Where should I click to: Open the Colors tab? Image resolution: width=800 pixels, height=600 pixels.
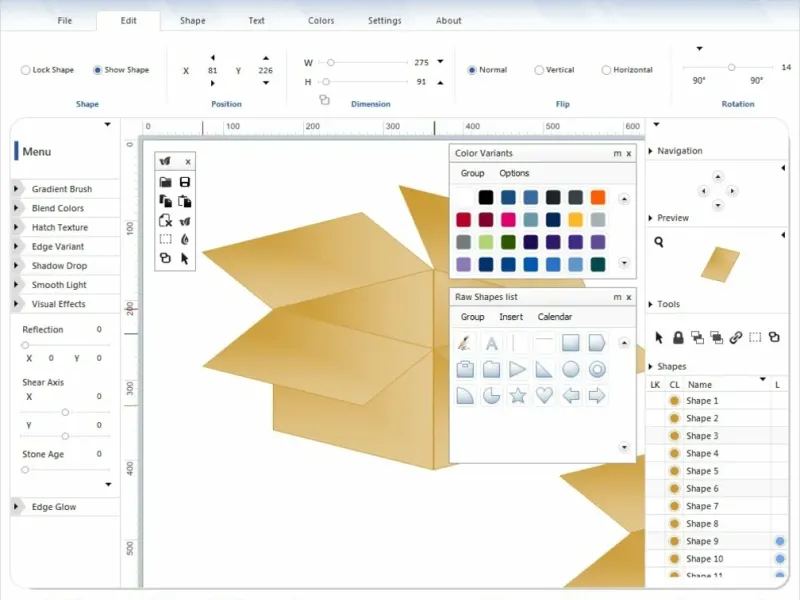321,21
